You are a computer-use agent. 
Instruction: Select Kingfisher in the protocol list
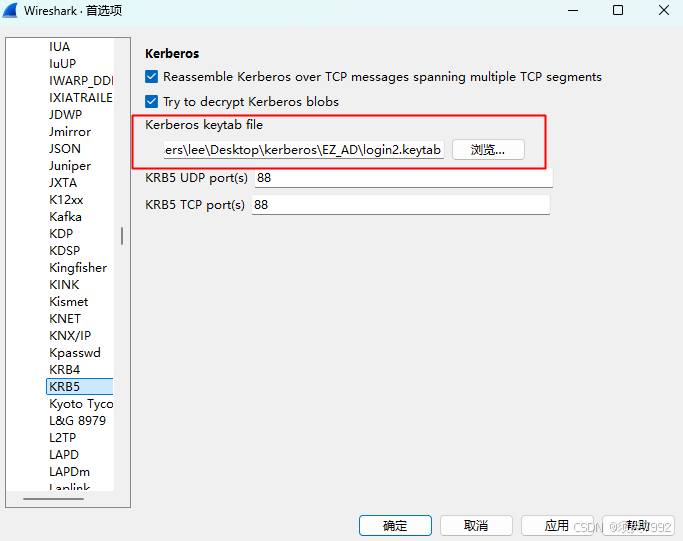(x=78, y=267)
